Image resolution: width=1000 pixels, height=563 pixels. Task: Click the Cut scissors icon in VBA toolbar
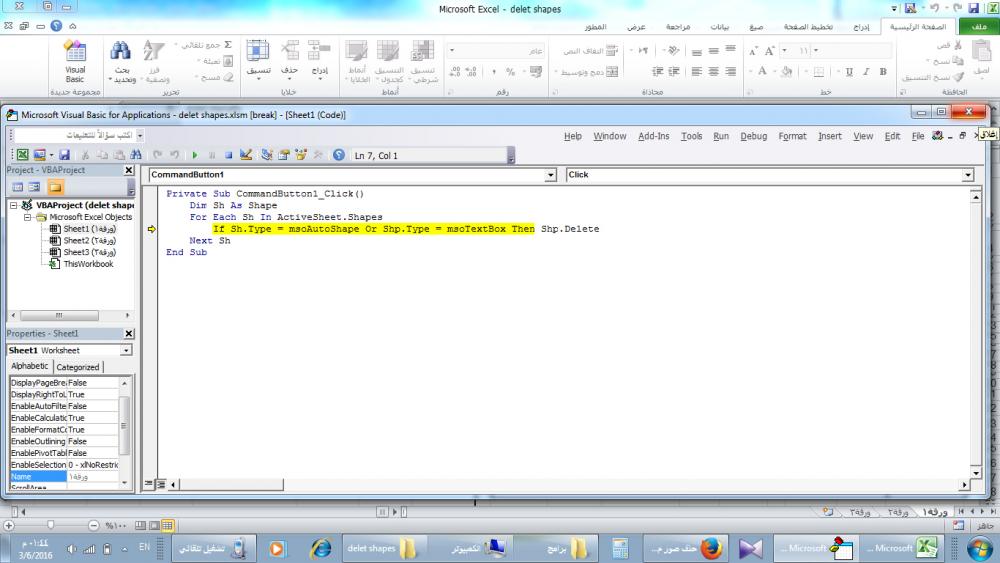pos(85,155)
